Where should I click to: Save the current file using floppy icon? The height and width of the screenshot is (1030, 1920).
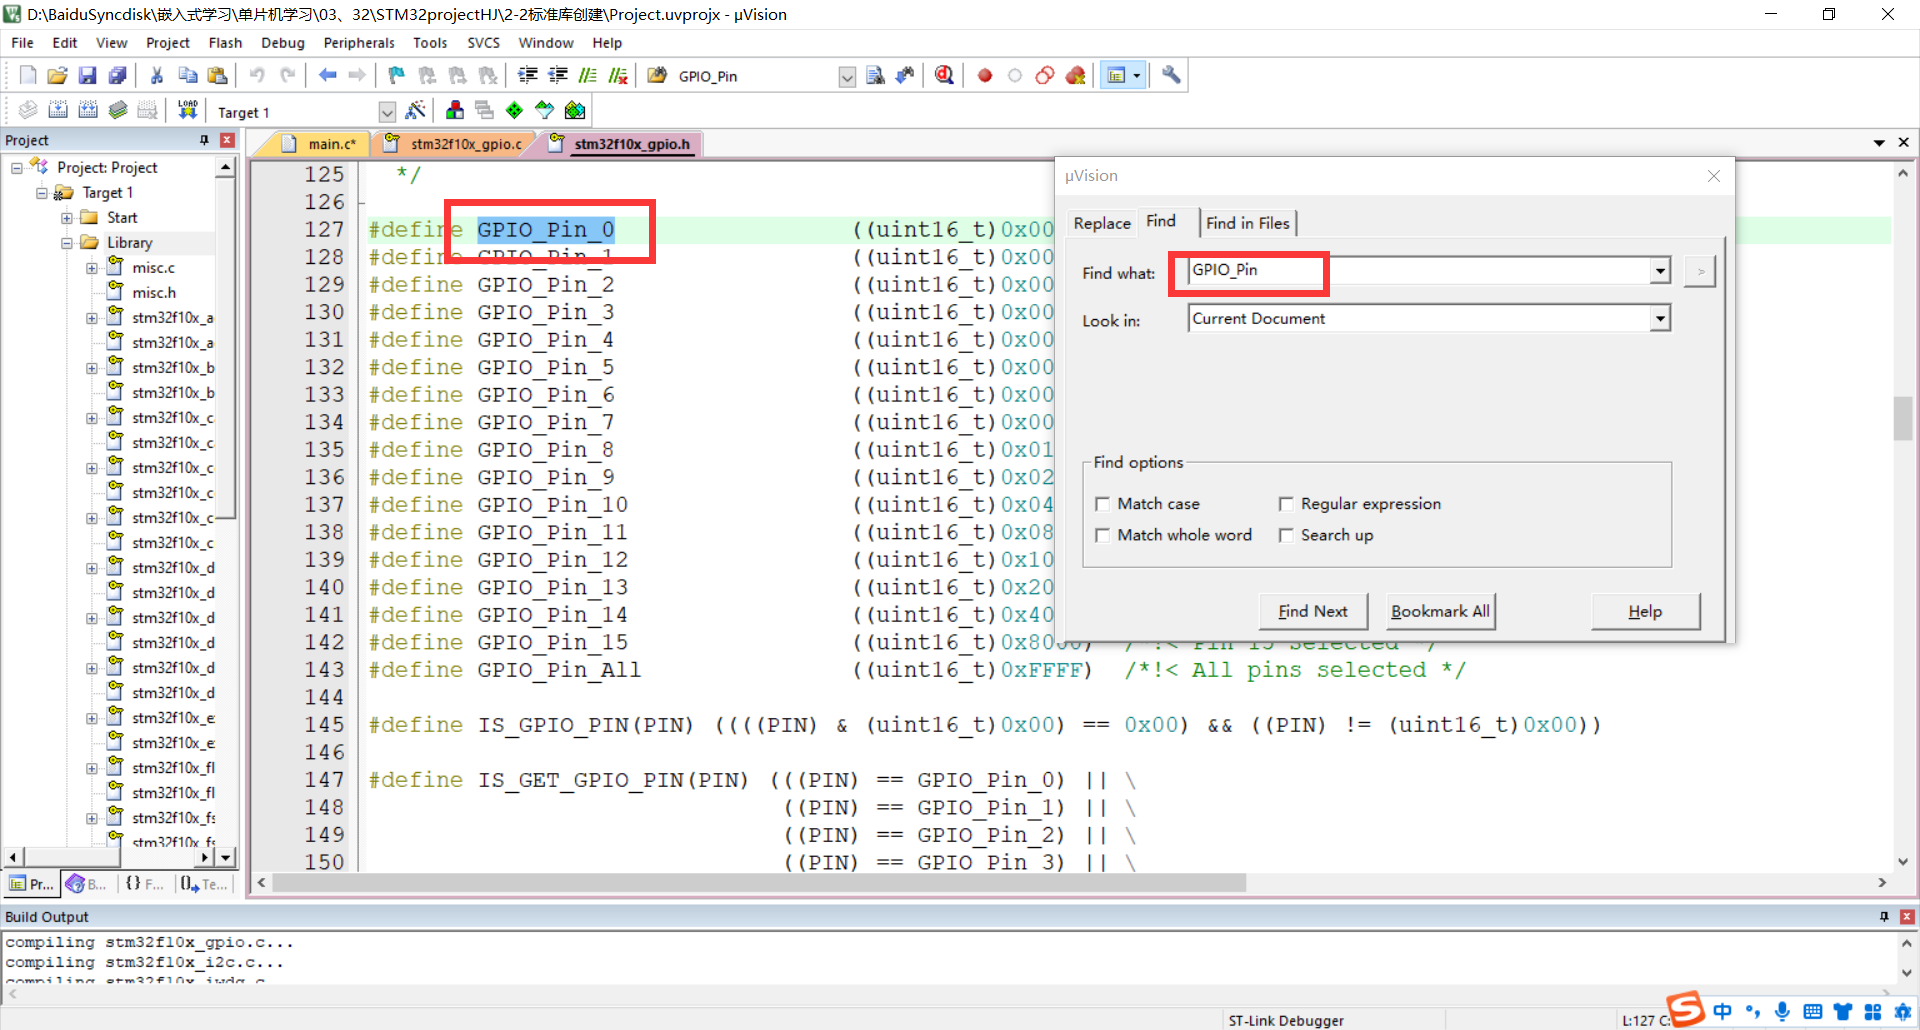(87, 75)
